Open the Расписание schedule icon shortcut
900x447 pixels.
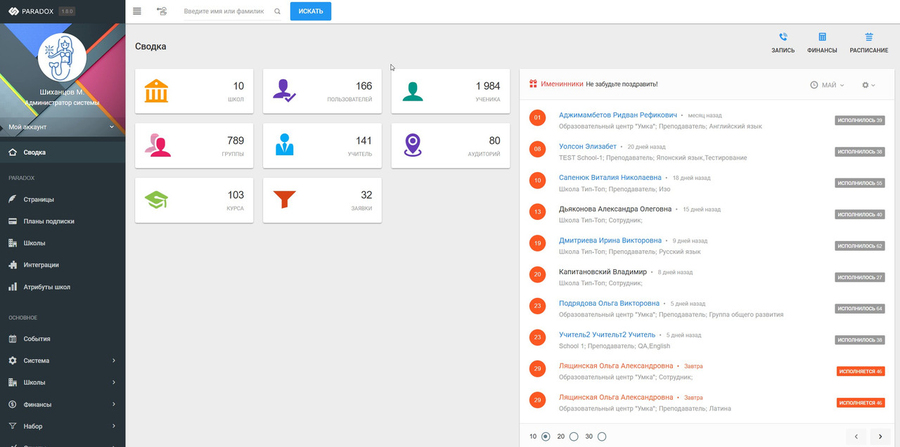pos(868,37)
